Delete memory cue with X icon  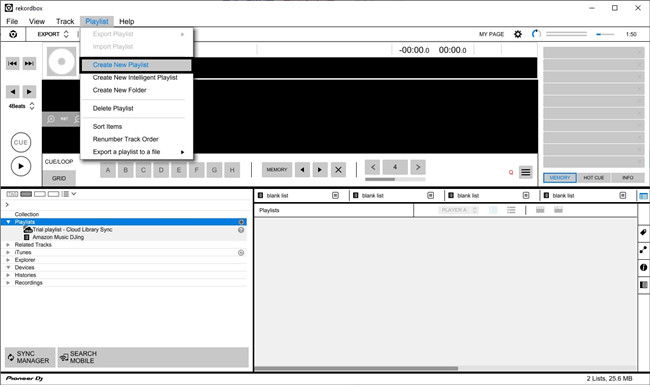(x=338, y=170)
